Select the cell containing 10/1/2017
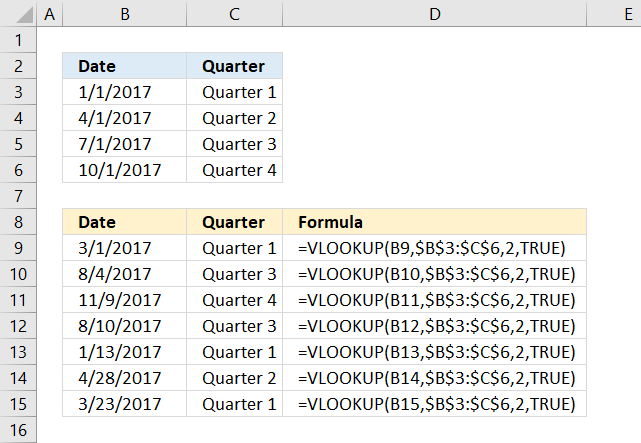 click(125, 170)
